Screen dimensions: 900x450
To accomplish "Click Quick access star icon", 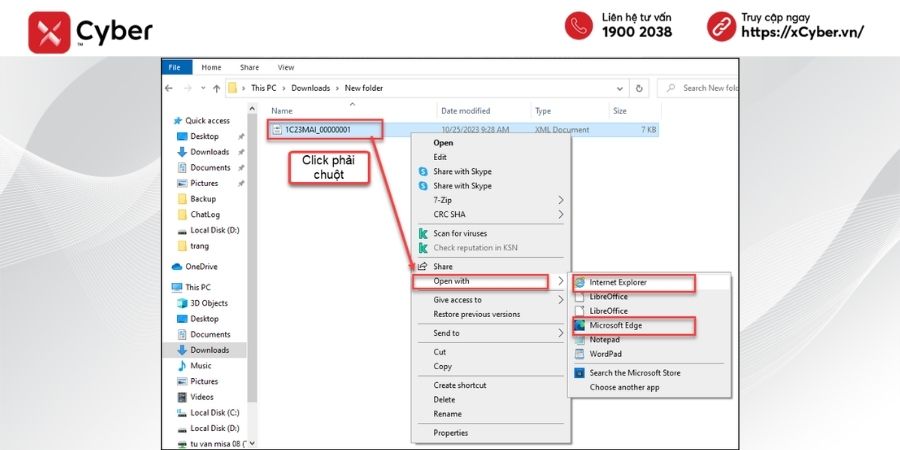I will pyautogui.click(x=178, y=121).
